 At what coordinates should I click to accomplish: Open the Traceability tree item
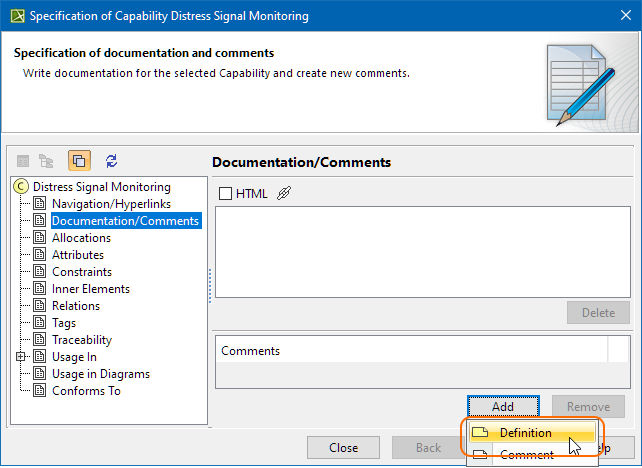[83, 340]
